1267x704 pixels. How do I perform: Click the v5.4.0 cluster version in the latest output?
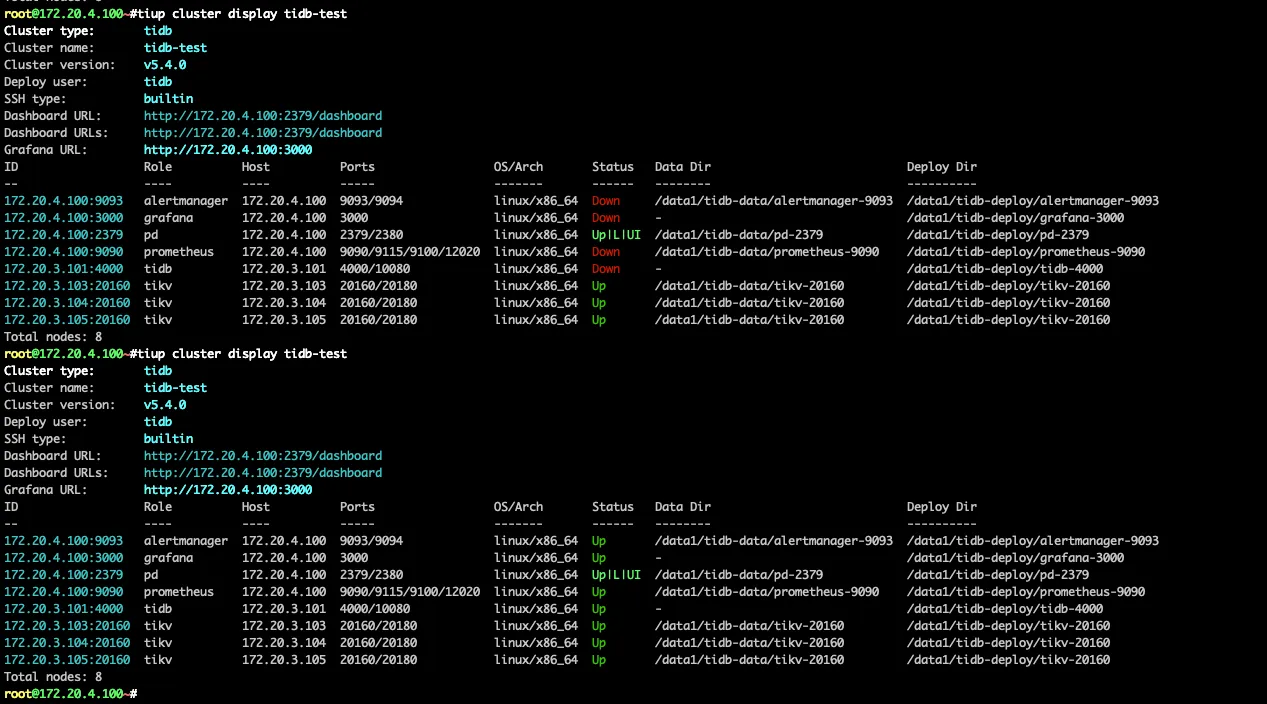tap(165, 405)
